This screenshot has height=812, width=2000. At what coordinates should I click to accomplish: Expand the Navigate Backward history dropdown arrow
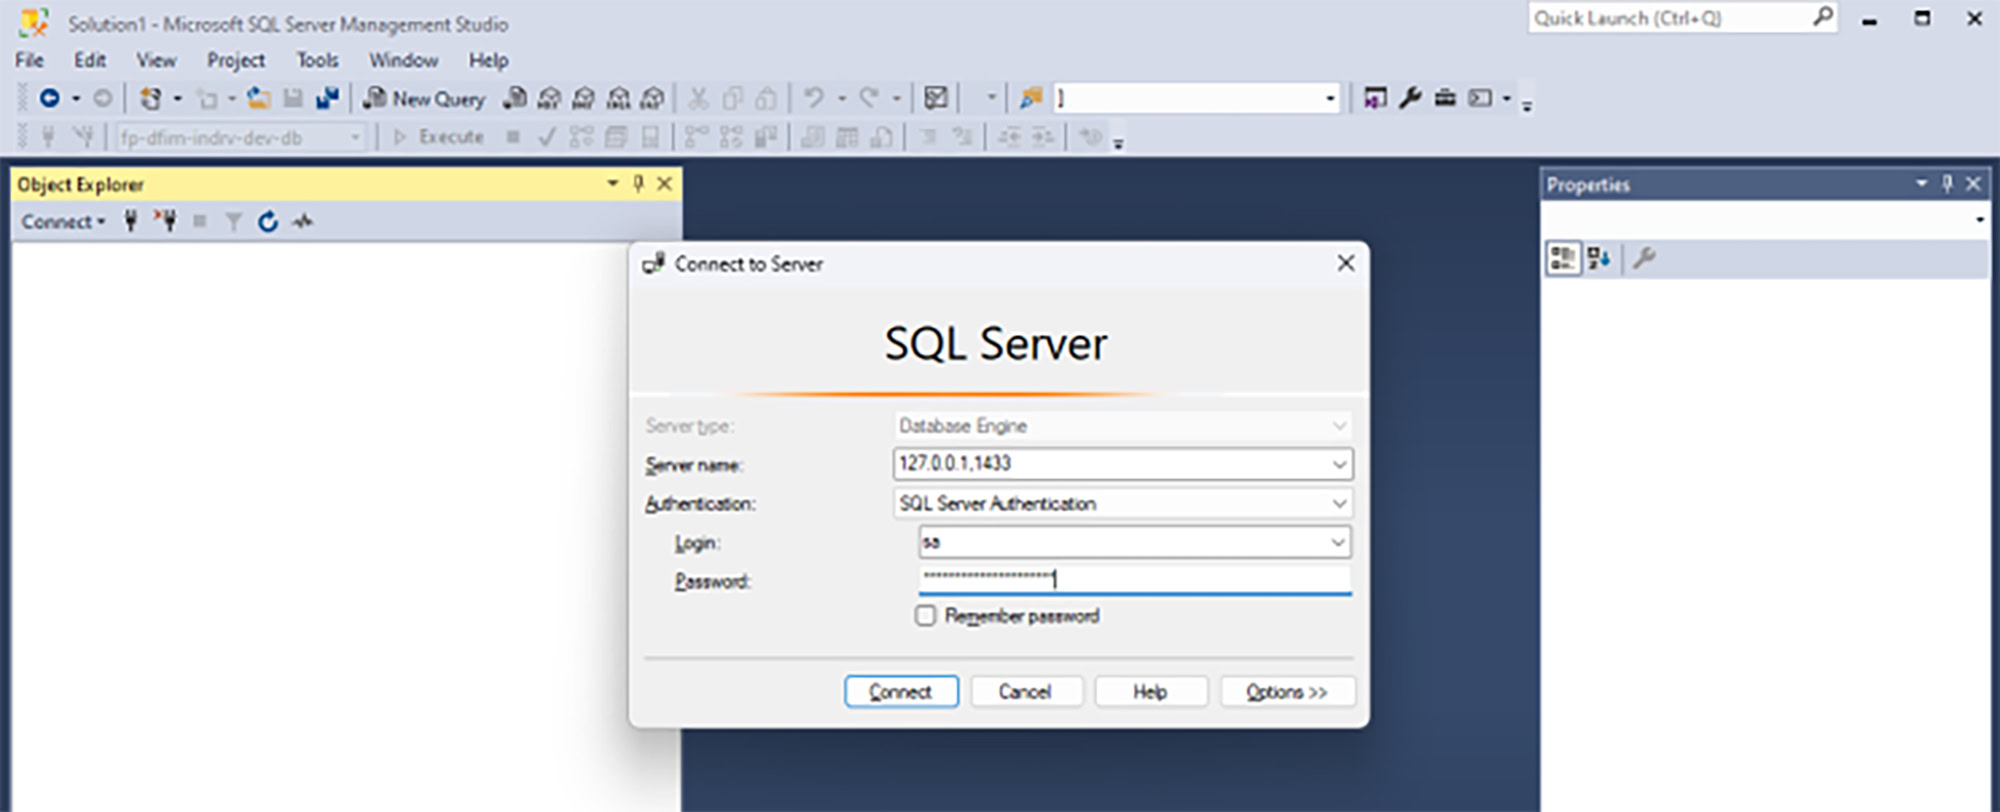[76, 98]
